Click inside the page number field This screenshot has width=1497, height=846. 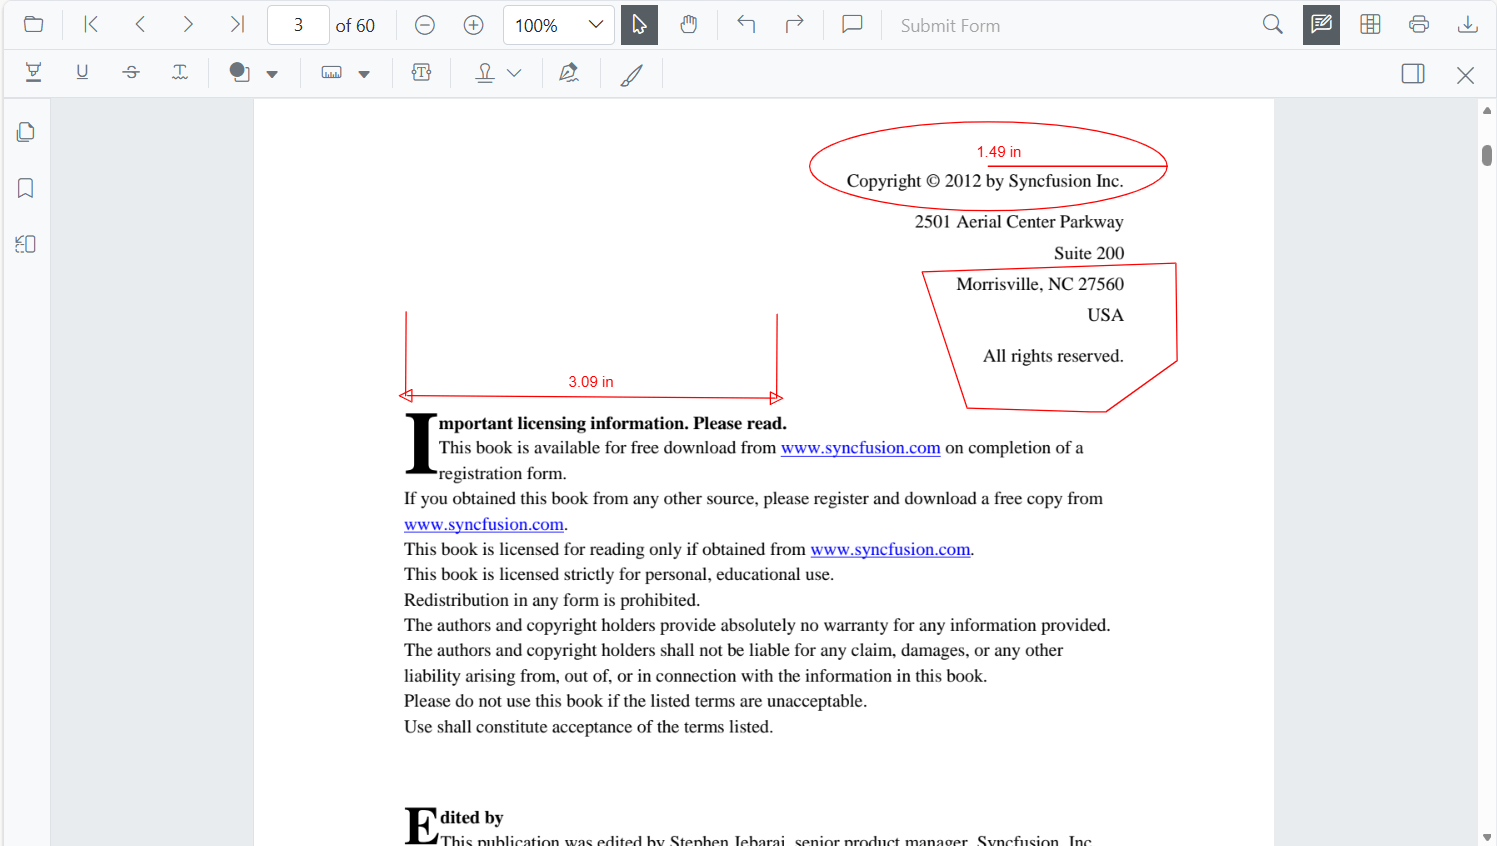(x=297, y=25)
